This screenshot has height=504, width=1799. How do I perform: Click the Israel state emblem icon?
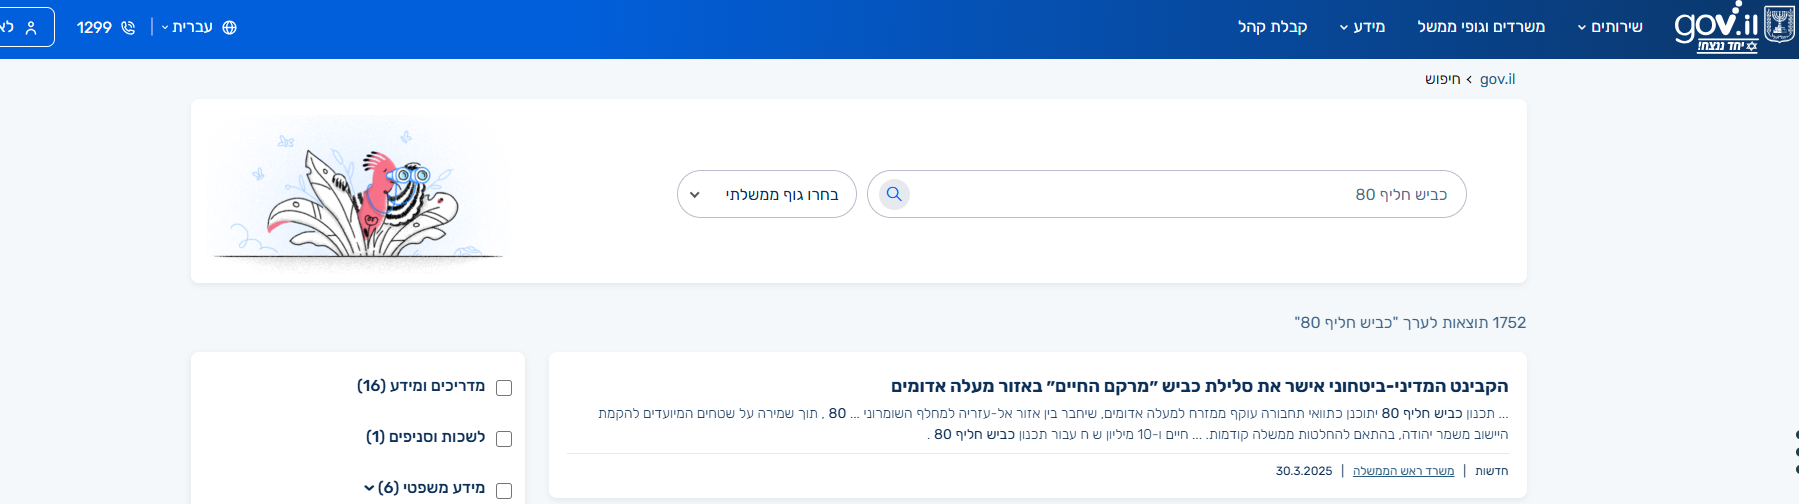click(x=1780, y=24)
